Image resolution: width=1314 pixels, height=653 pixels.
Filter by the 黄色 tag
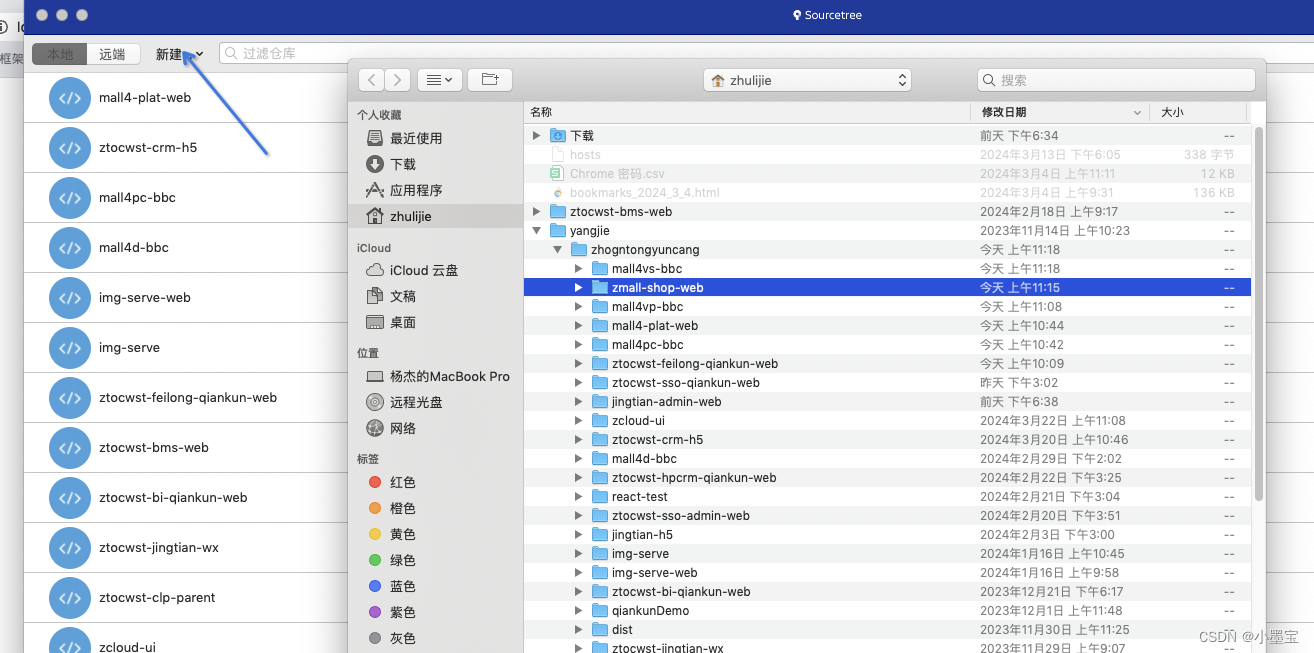coord(404,534)
